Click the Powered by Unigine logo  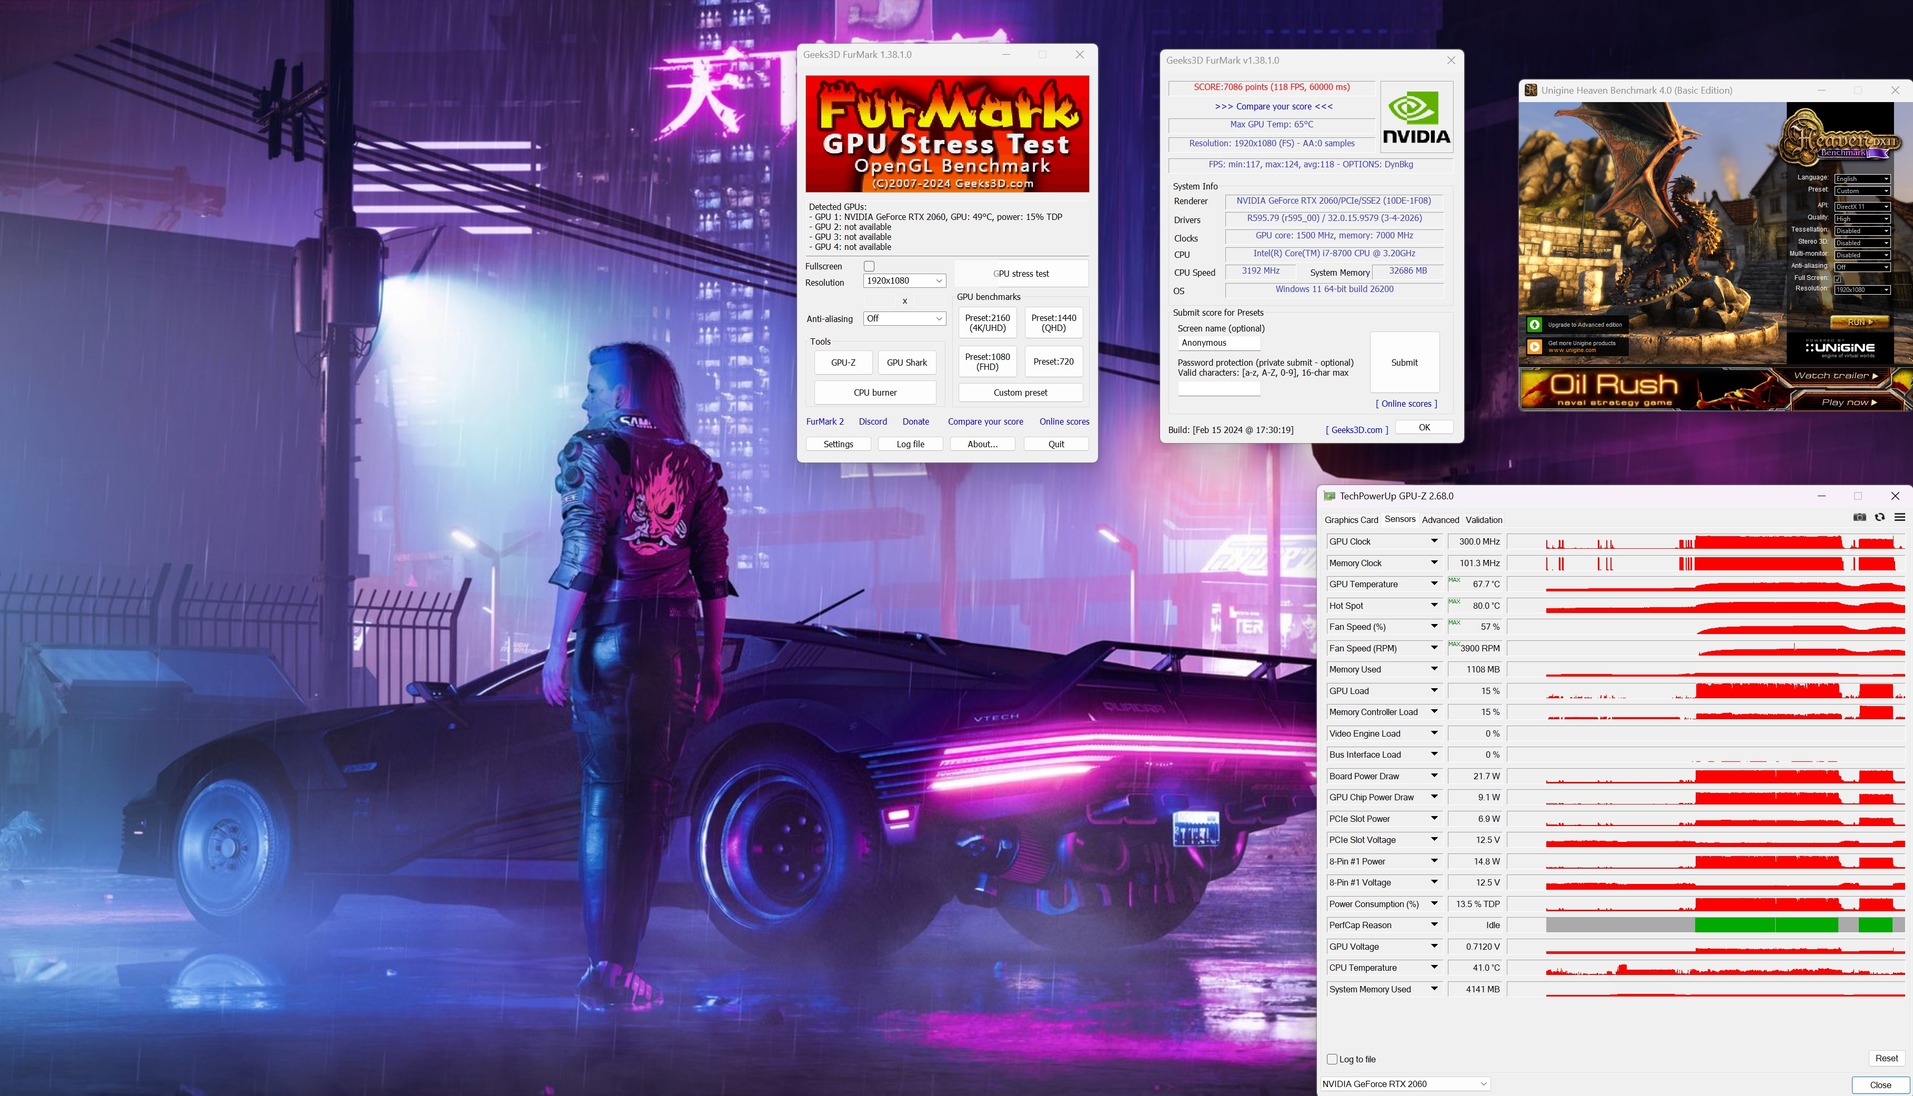tap(1840, 347)
